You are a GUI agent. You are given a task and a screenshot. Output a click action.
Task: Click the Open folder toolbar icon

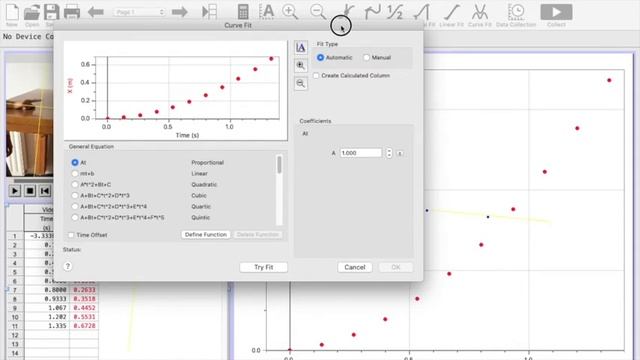pos(31,12)
